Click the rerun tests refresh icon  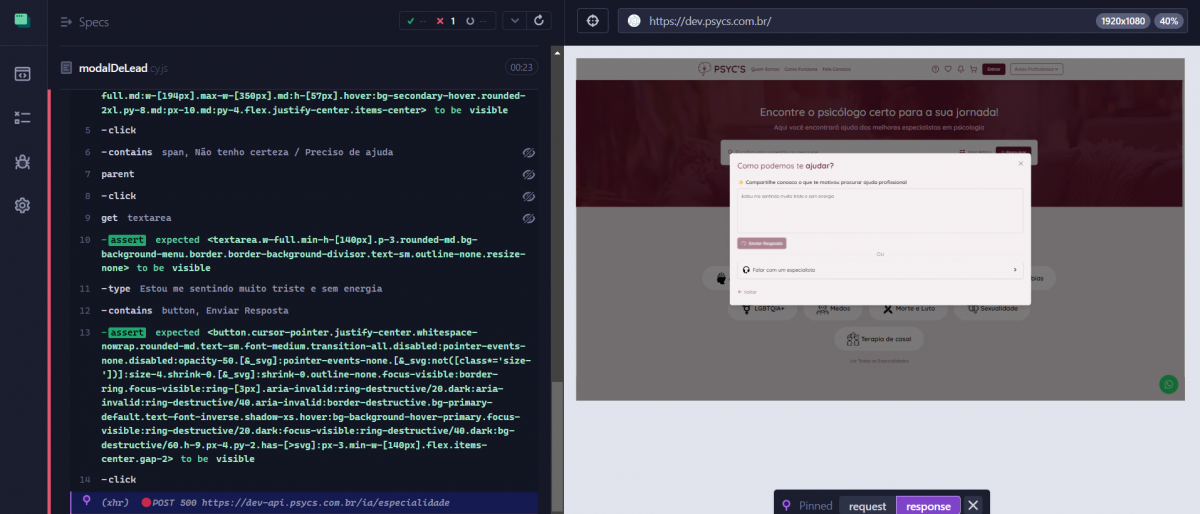pos(539,20)
